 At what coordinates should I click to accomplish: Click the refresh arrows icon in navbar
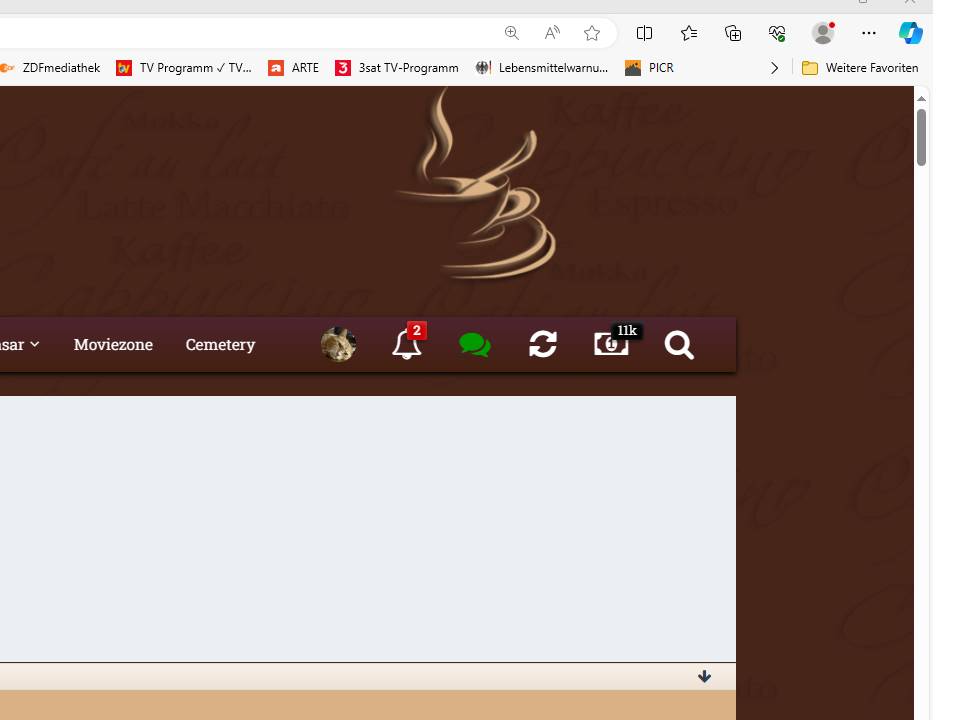543,344
